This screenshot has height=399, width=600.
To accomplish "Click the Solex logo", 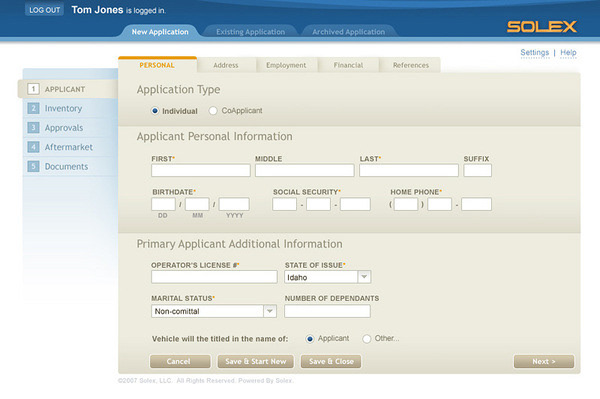I will (541, 26).
